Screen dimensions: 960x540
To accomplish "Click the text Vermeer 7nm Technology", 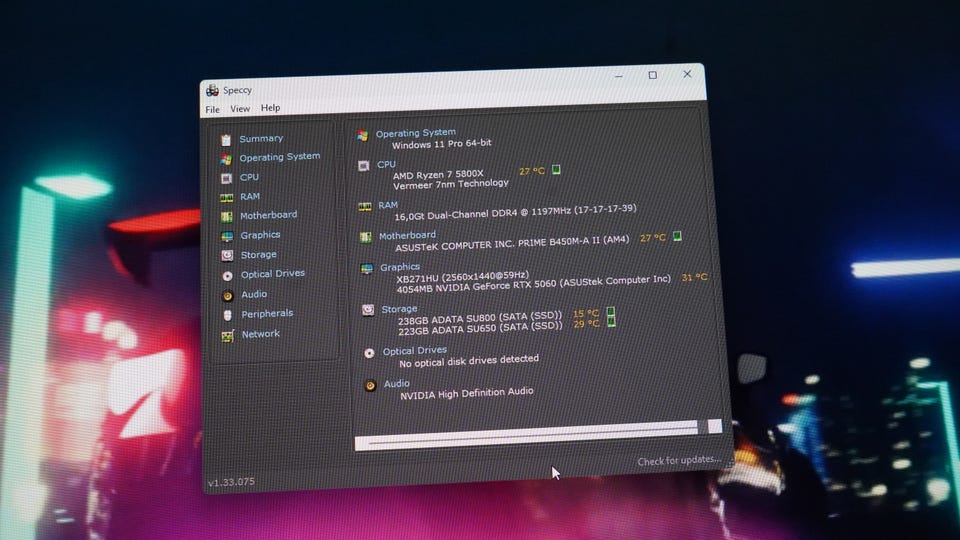I will pyautogui.click(x=451, y=184).
